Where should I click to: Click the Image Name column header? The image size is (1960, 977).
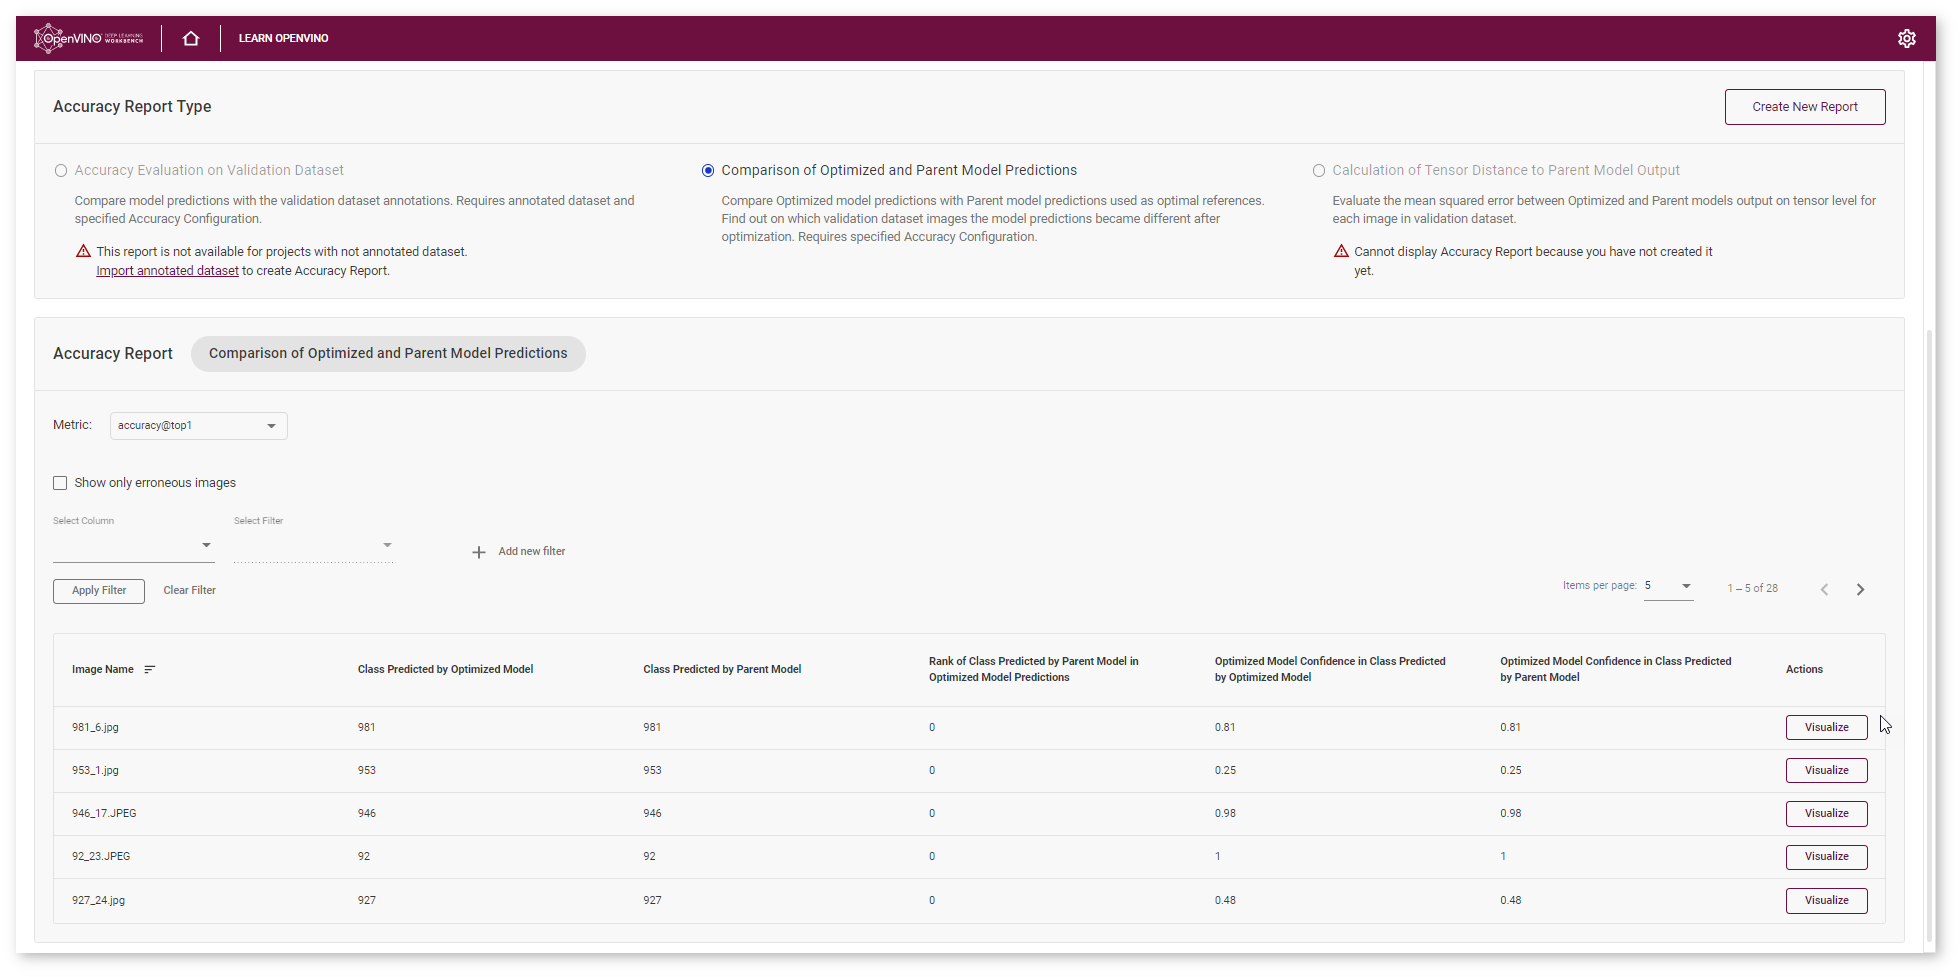103,670
